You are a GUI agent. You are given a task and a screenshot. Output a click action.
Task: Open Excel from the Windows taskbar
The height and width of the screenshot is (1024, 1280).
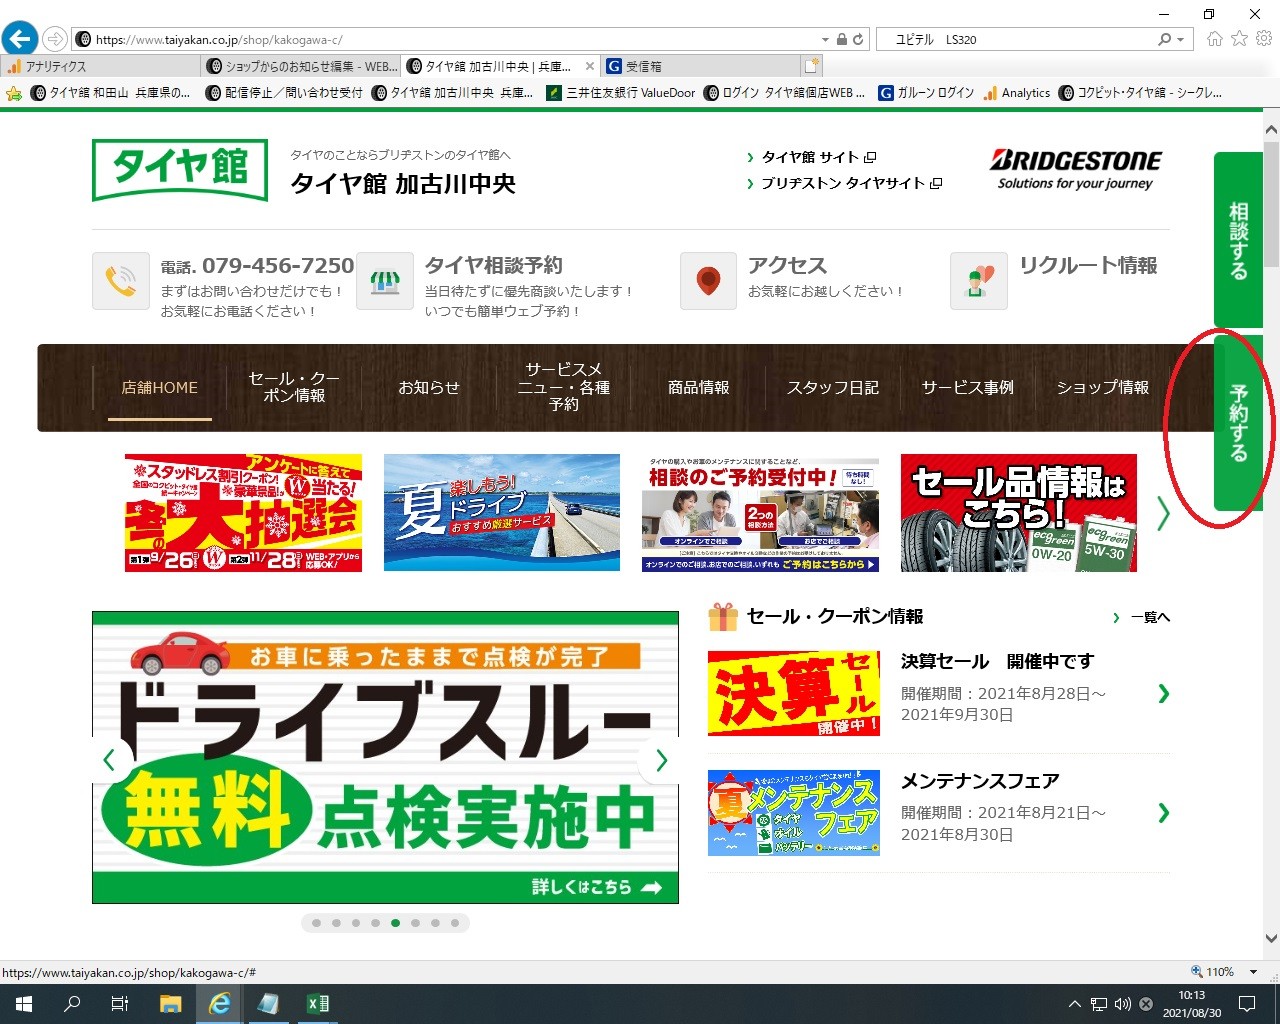[318, 1004]
